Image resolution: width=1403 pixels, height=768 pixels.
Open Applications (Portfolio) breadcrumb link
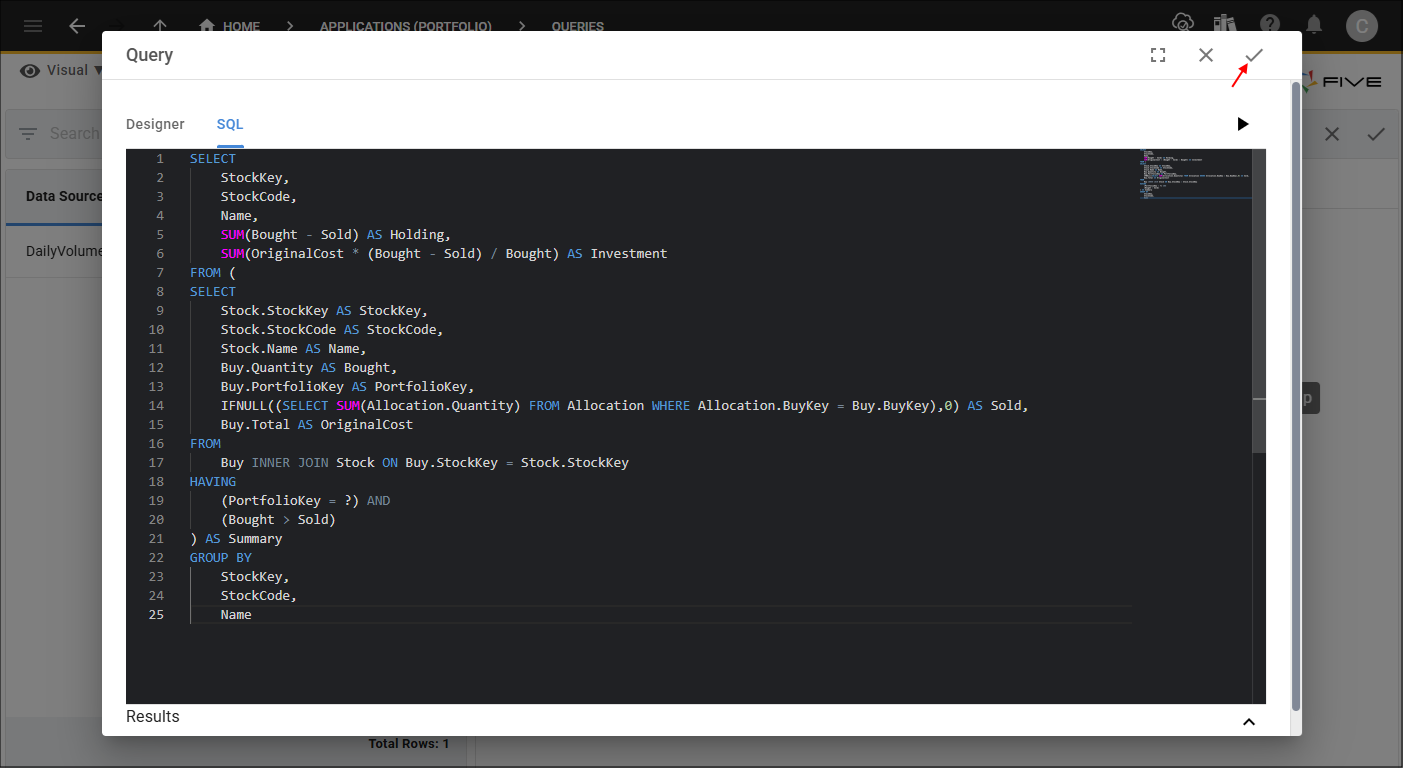(405, 26)
